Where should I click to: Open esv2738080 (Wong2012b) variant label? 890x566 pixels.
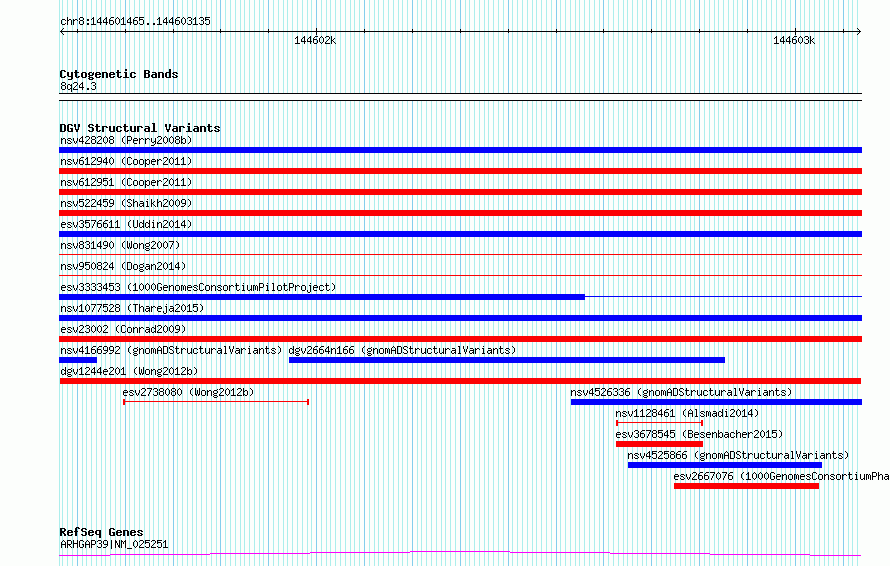pyautogui.click(x=188, y=392)
